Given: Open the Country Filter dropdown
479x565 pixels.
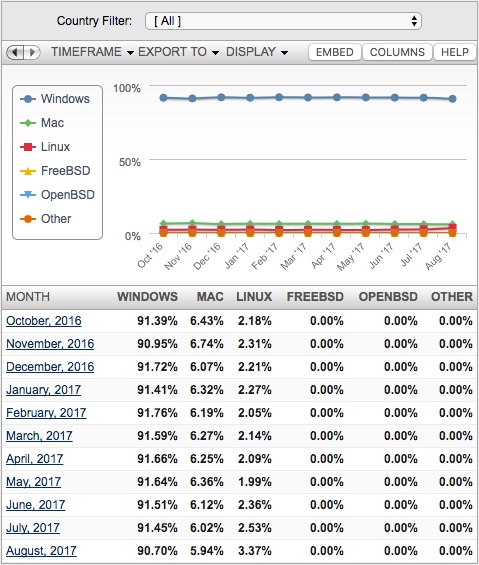Looking at the screenshot, I should click(x=283, y=21).
